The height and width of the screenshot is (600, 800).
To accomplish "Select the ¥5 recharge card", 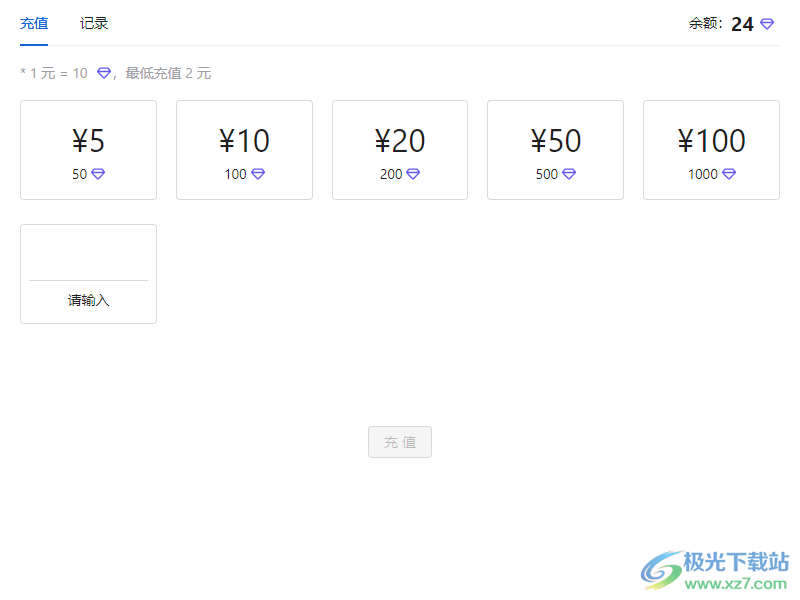I will click(88, 150).
